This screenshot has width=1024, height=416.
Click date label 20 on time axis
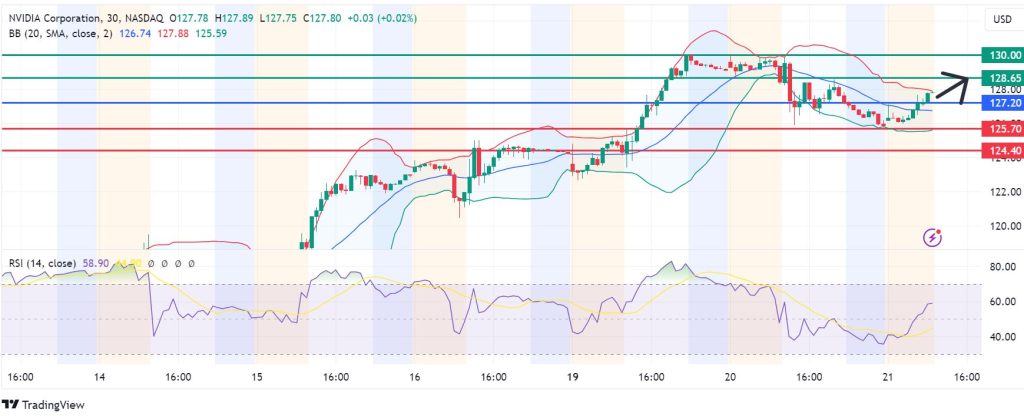(x=731, y=377)
